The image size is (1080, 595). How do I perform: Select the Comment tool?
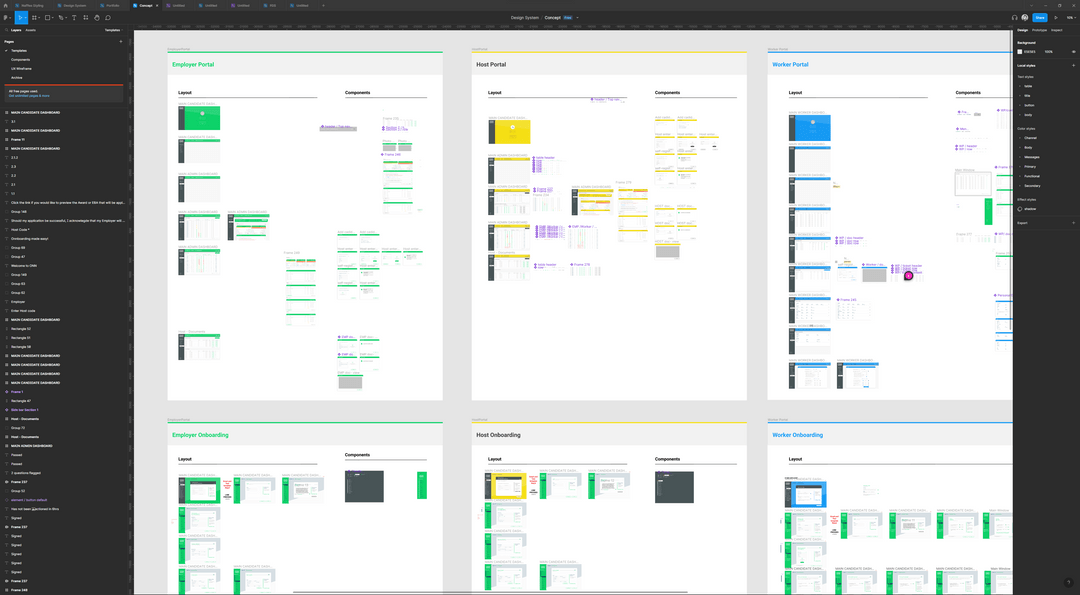coord(108,17)
